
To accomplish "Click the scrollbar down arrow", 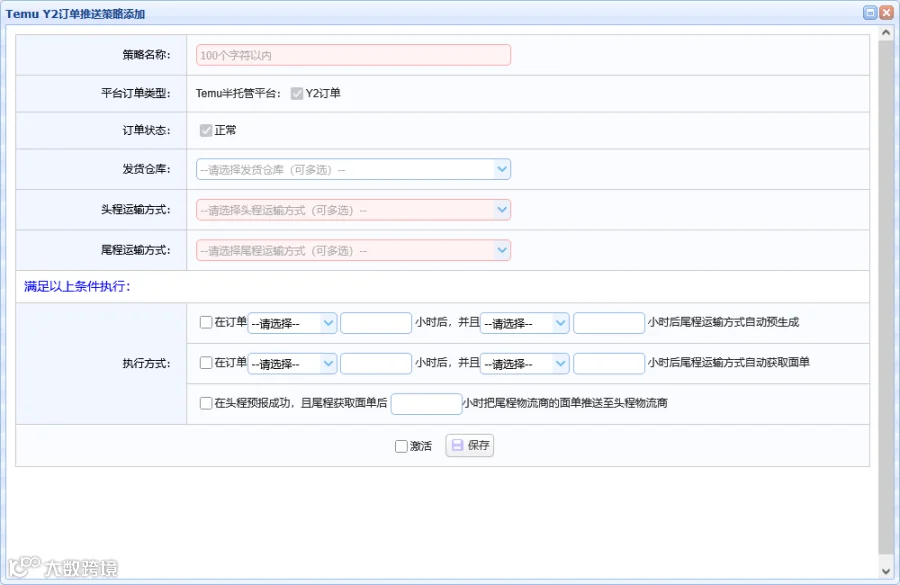I will pos(886,571).
